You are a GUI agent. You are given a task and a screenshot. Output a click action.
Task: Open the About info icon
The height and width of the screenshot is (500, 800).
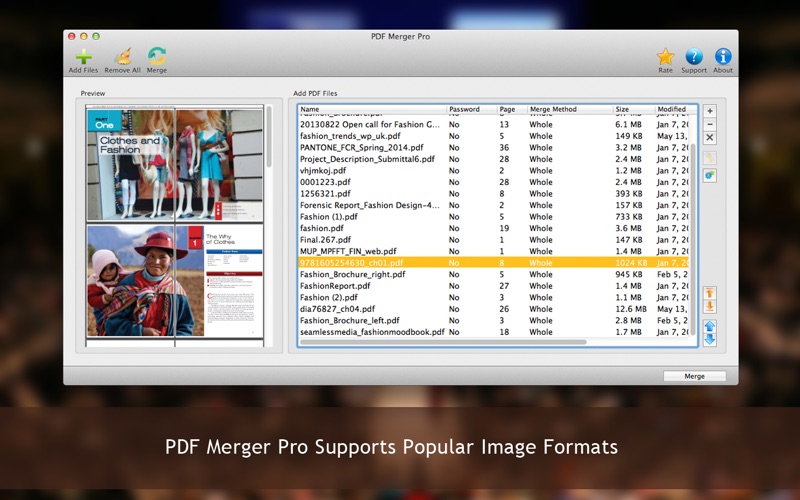[x=723, y=57]
